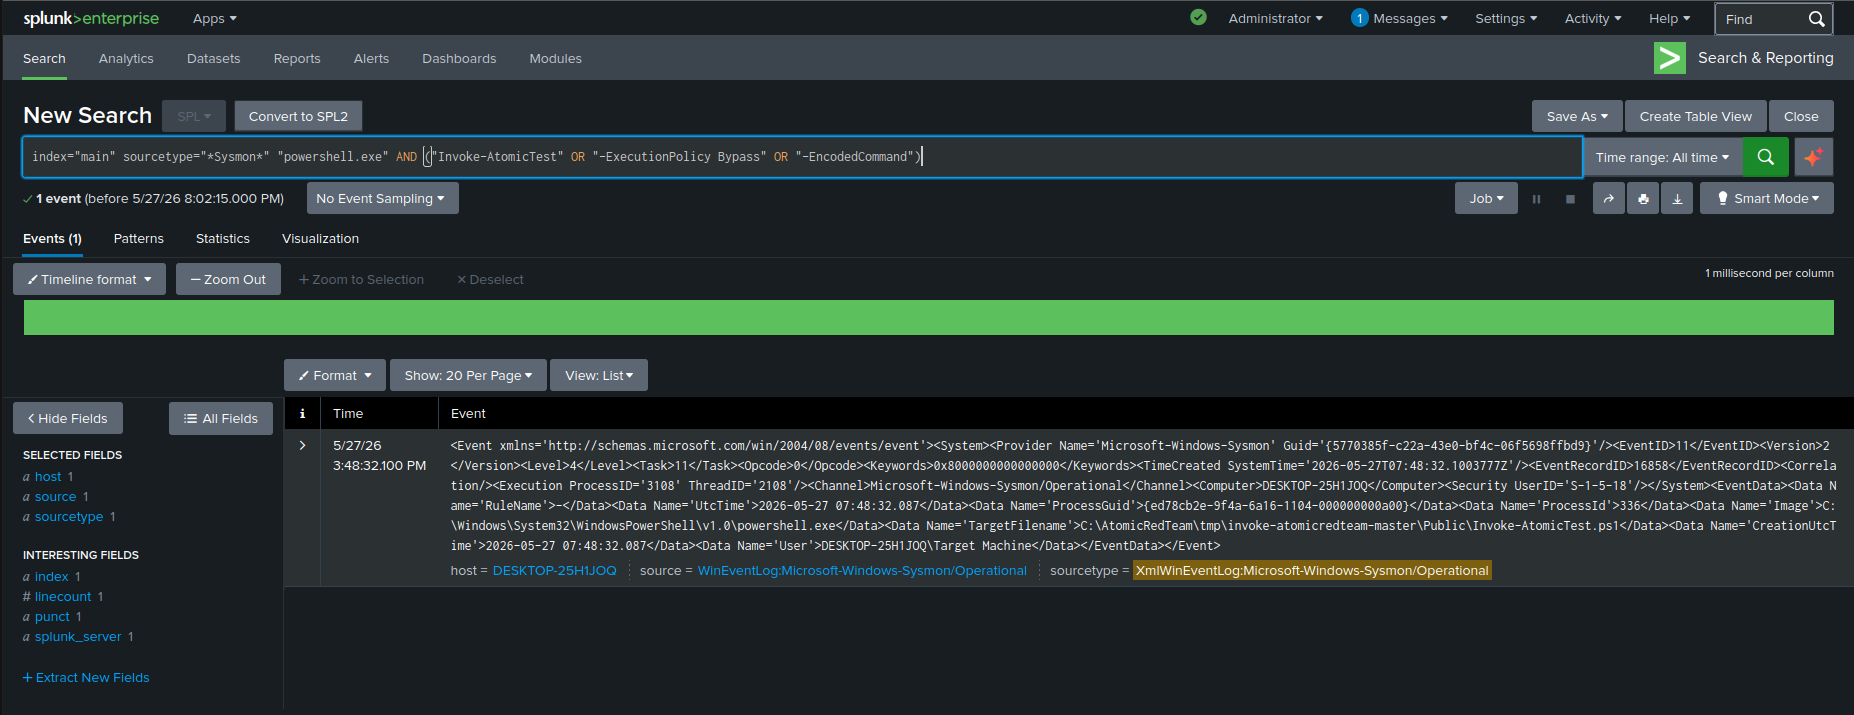
Task: Switch to the Statistics tab
Action: [223, 238]
